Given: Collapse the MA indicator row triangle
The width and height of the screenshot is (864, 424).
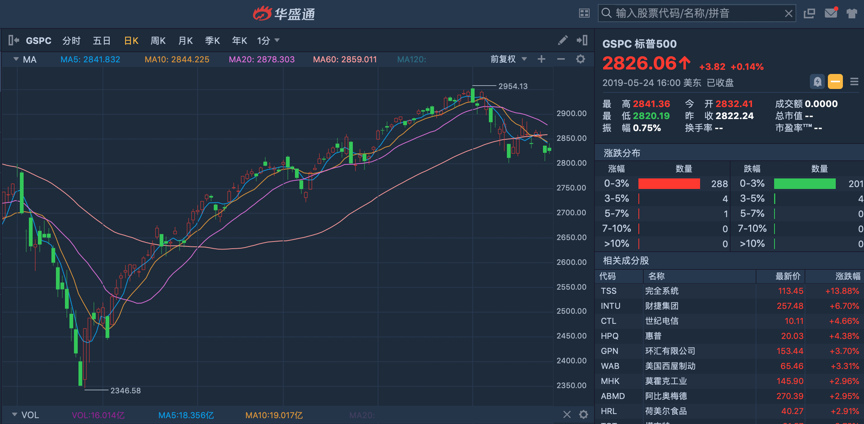Looking at the screenshot, I should click(15, 59).
